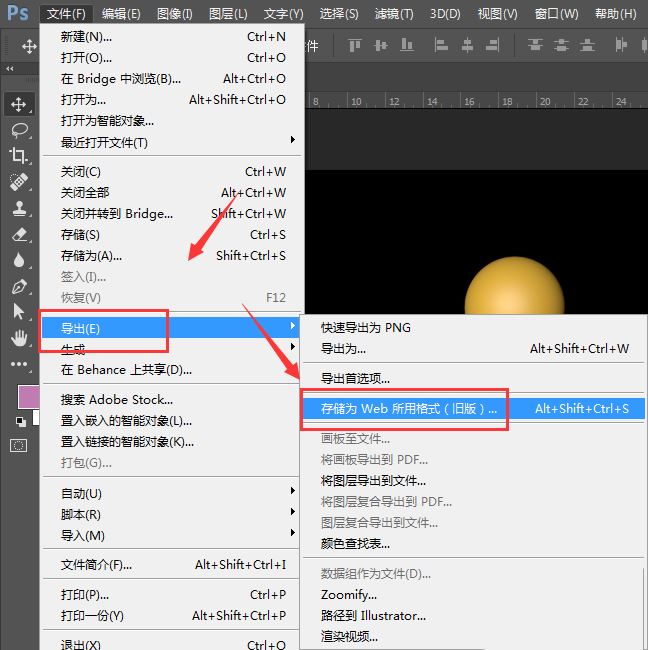
Task: Expand the 导入(M) submenu
Action: click(x=171, y=536)
